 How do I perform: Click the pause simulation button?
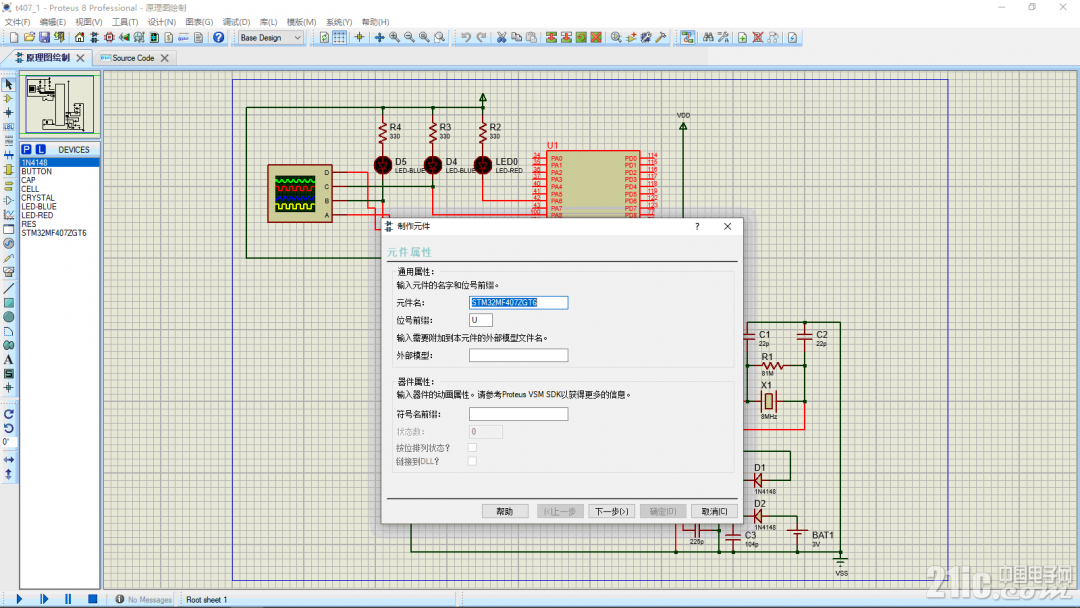pos(68,599)
